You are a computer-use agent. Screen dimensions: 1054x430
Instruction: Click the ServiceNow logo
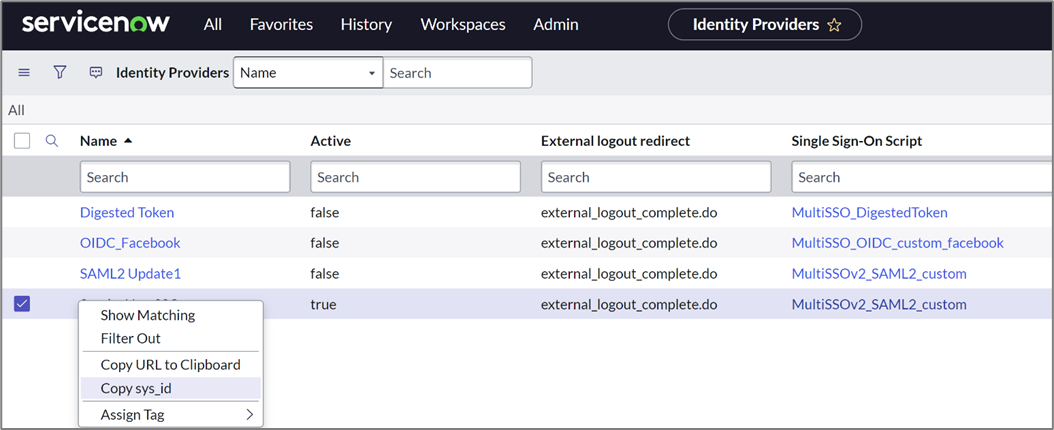(x=96, y=24)
